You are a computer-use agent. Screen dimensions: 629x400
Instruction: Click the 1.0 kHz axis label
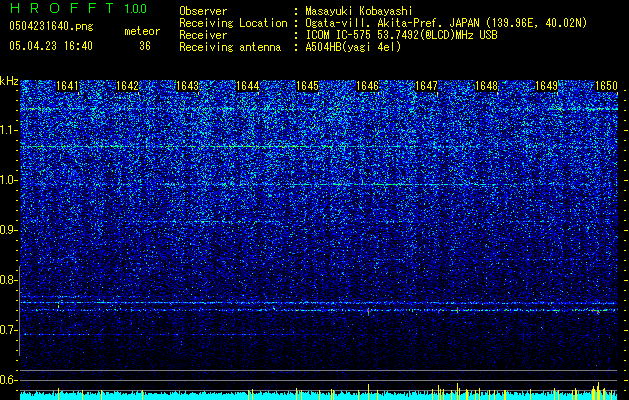pos(8,180)
